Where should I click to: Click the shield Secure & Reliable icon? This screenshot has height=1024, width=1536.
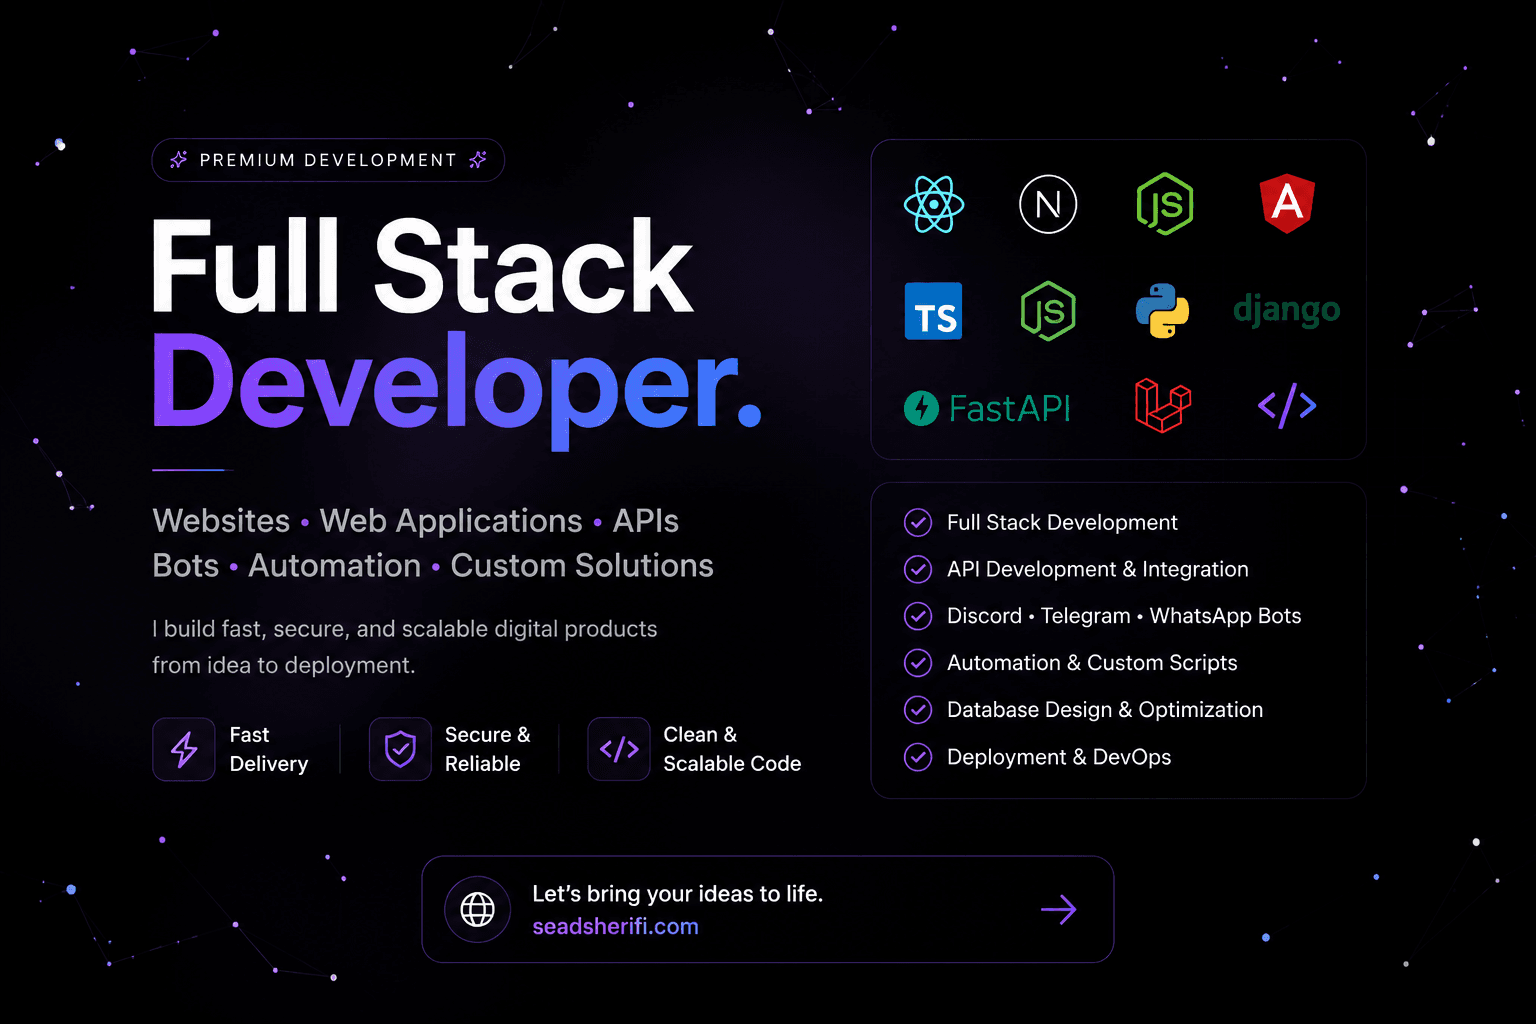click(400, 749)
